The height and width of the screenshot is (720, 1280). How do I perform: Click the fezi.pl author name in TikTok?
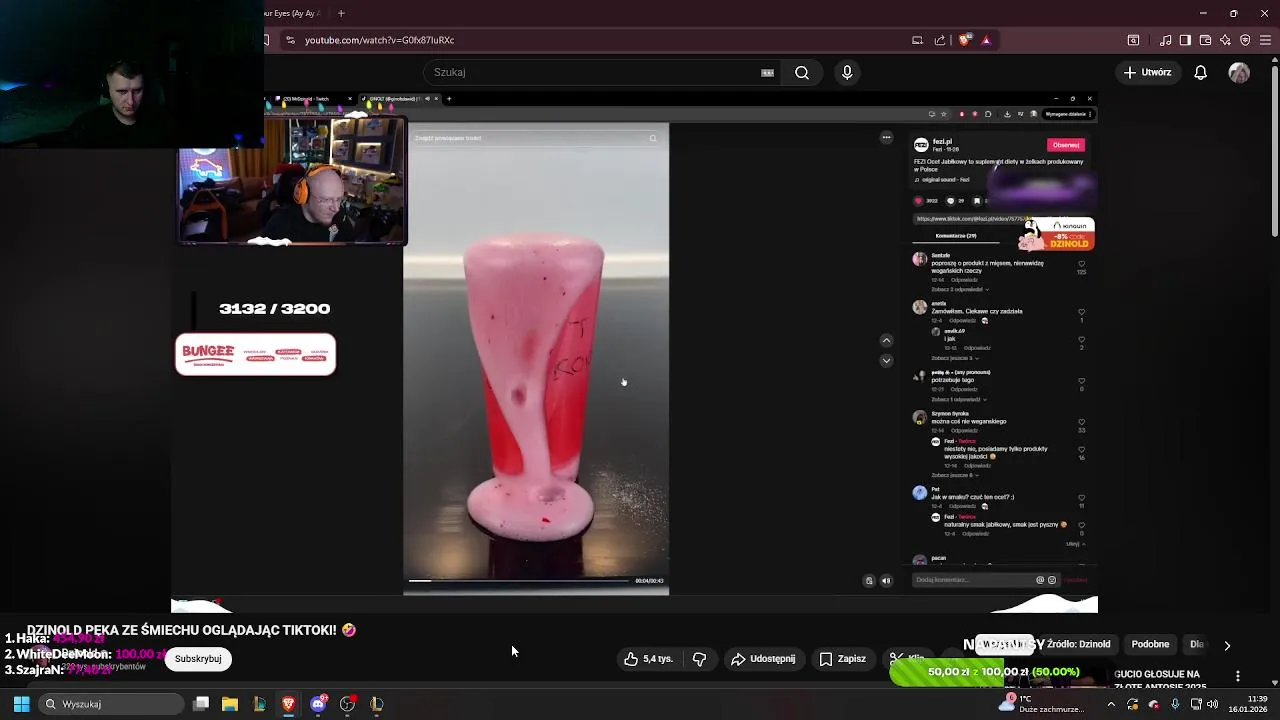942,142
